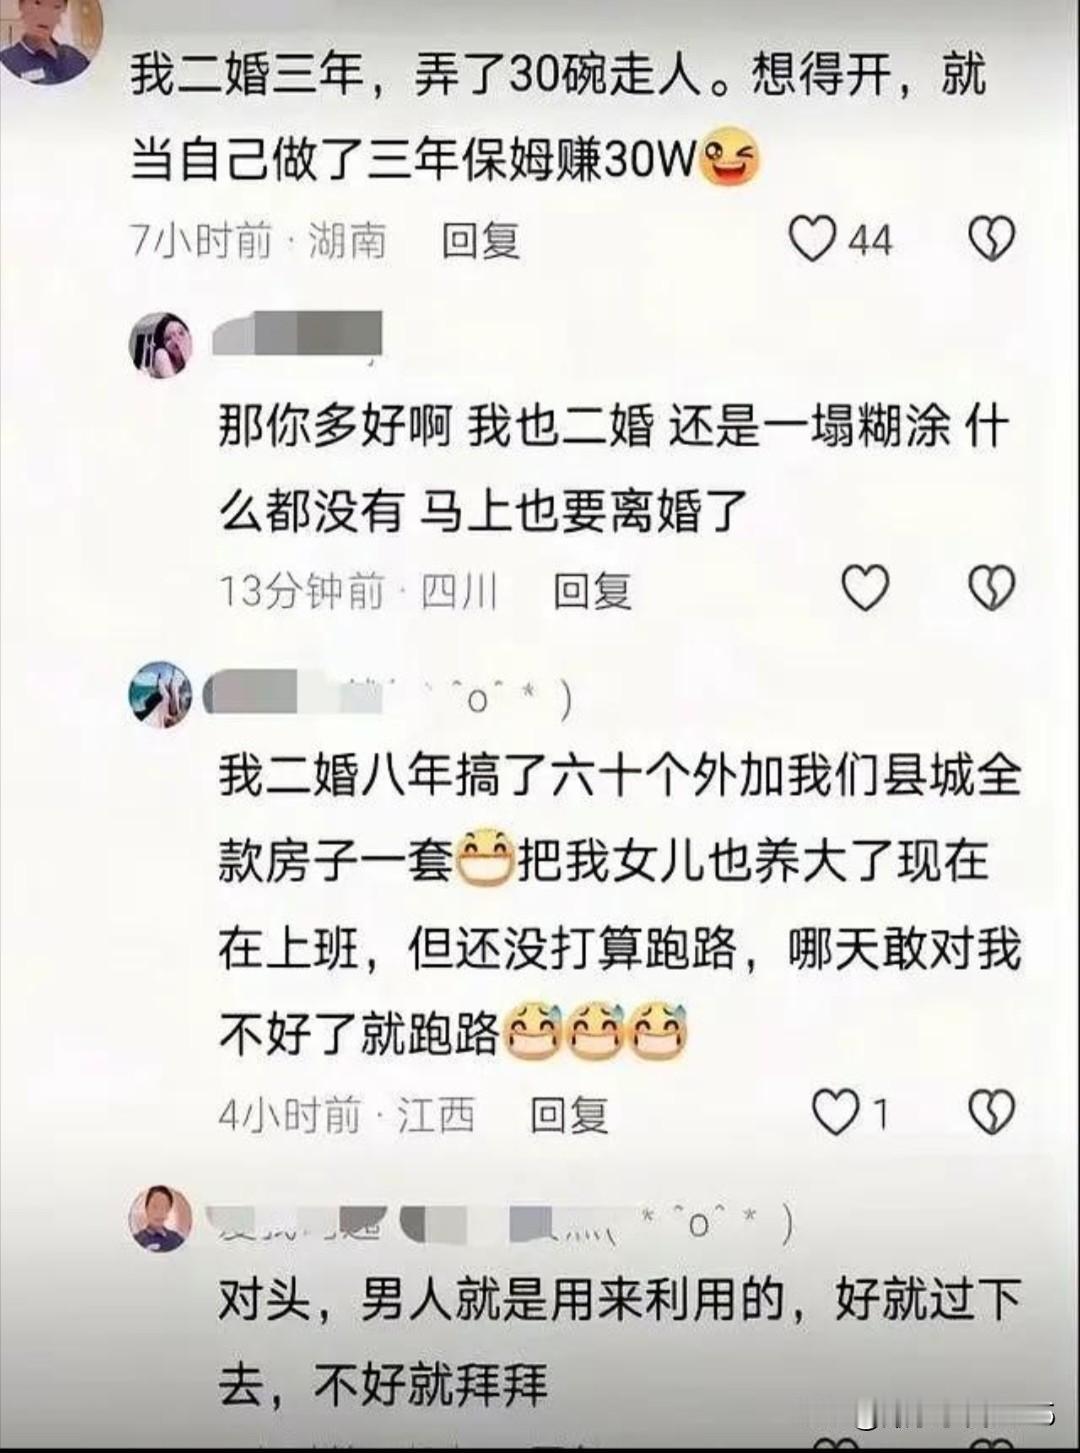Dislike the Sichuan reply with broken heart
The image size is (1080, 1453).
coord(992,588)
